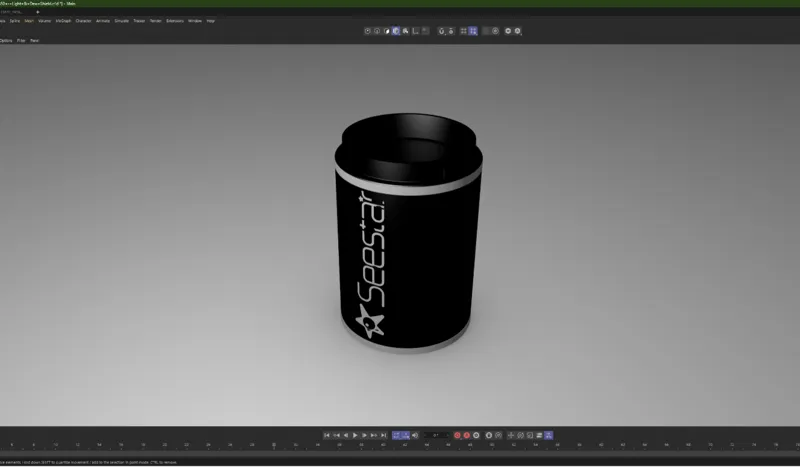Open the viewport Options menu
The image size is (800, 467).
point(6,40)
